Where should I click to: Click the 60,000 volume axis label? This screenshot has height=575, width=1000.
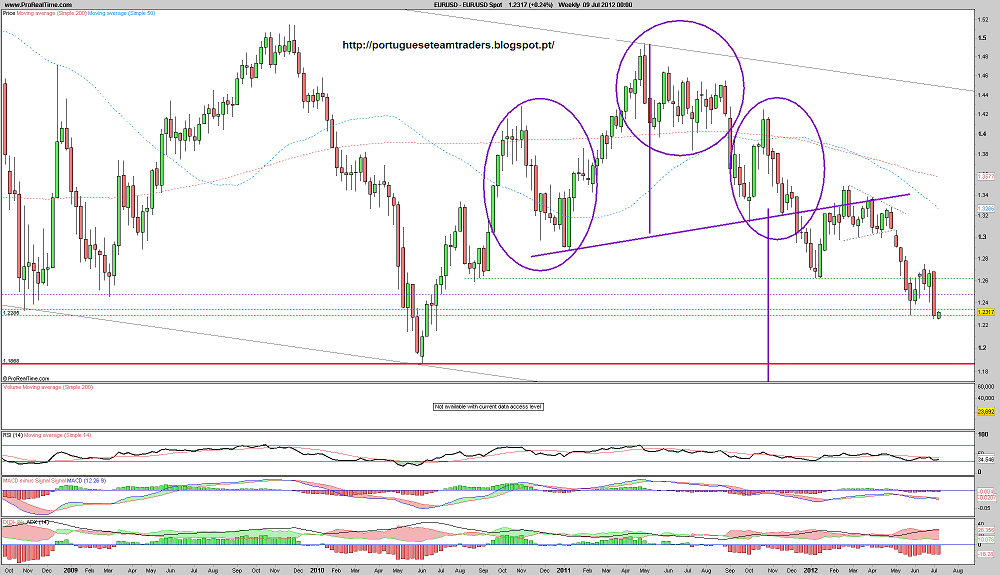pyautogui.click(x=985, y=387)
